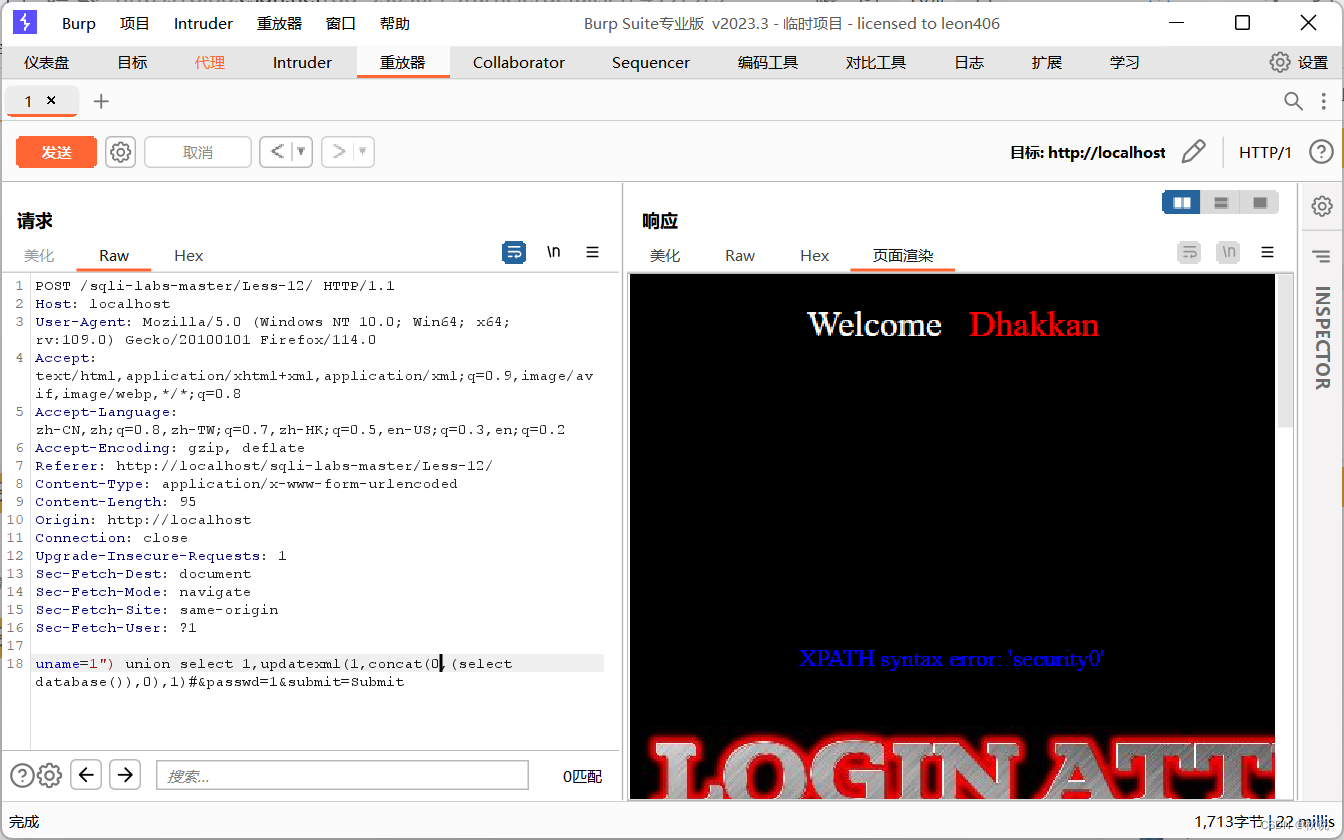Click XPATH syntax error text in response
This screenshot has width=1344, height=840.
(x=952, y=658)
